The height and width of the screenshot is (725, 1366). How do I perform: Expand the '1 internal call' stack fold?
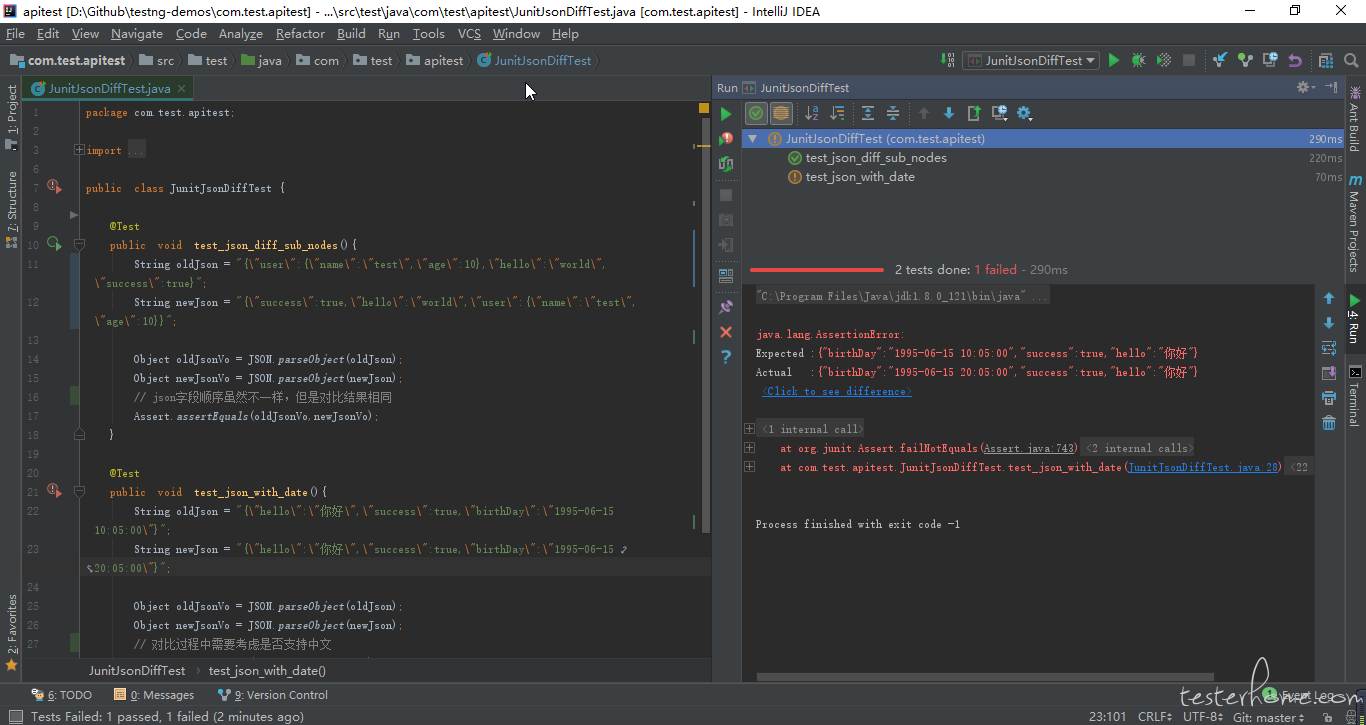tap(749, 429)
